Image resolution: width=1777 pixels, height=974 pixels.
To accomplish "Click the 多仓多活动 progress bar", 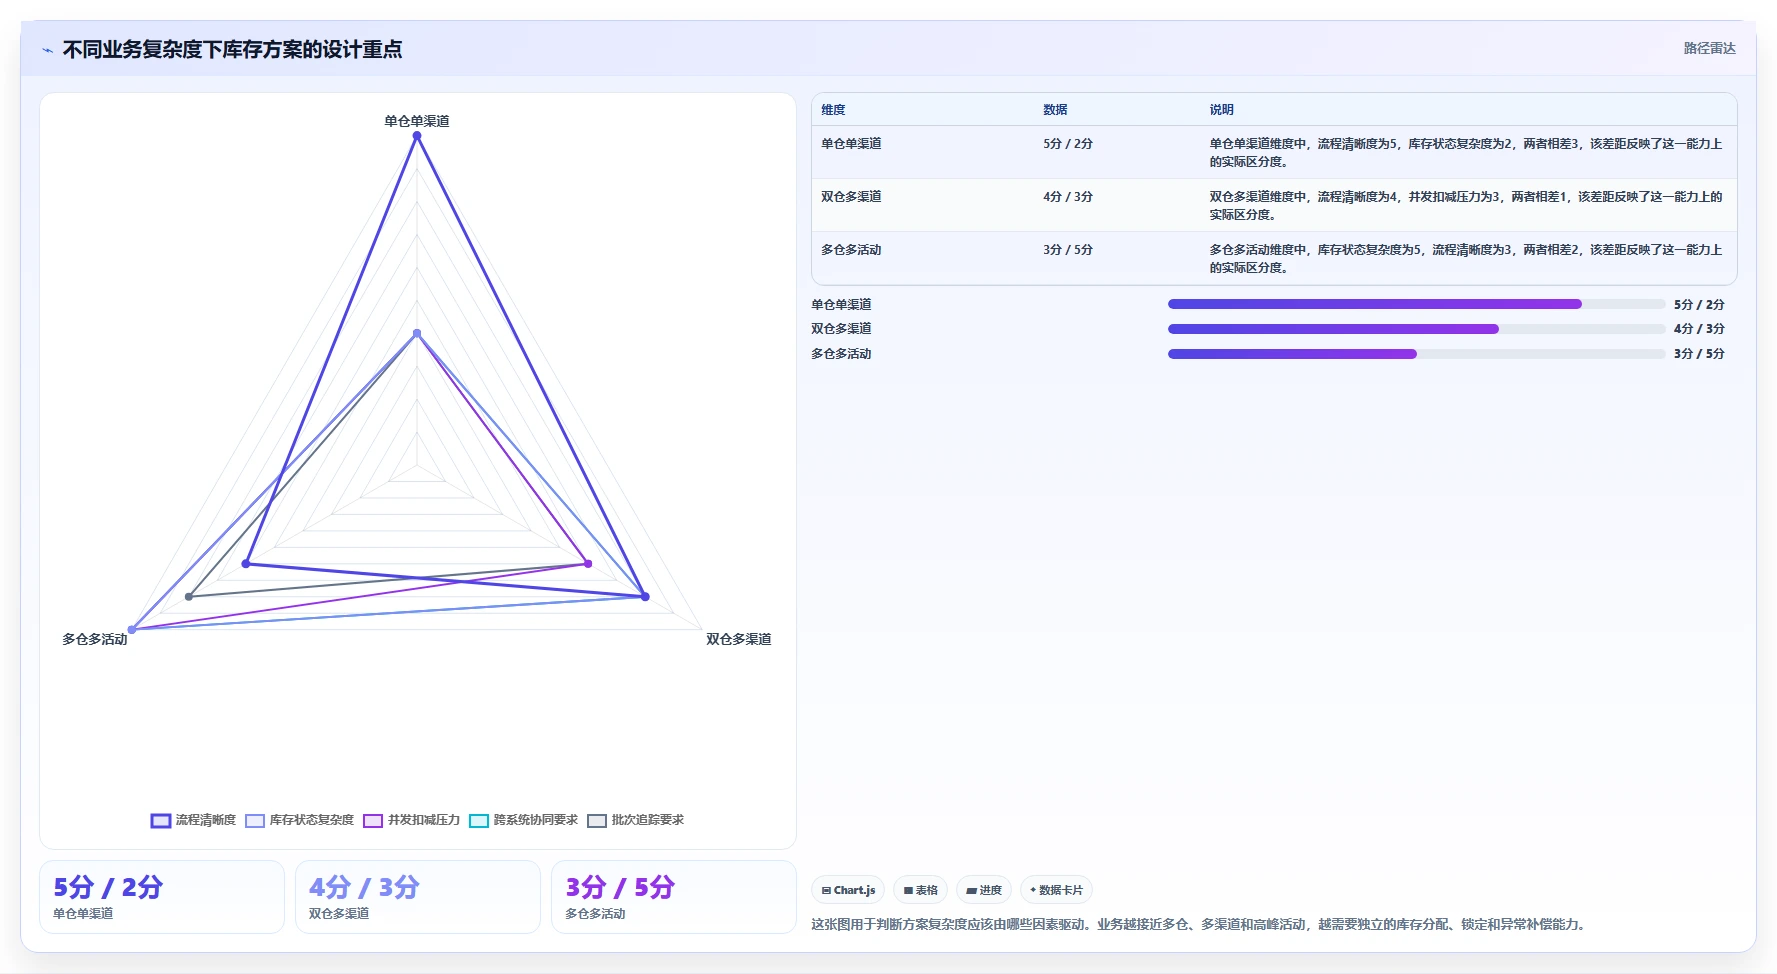I will 1416,354.
